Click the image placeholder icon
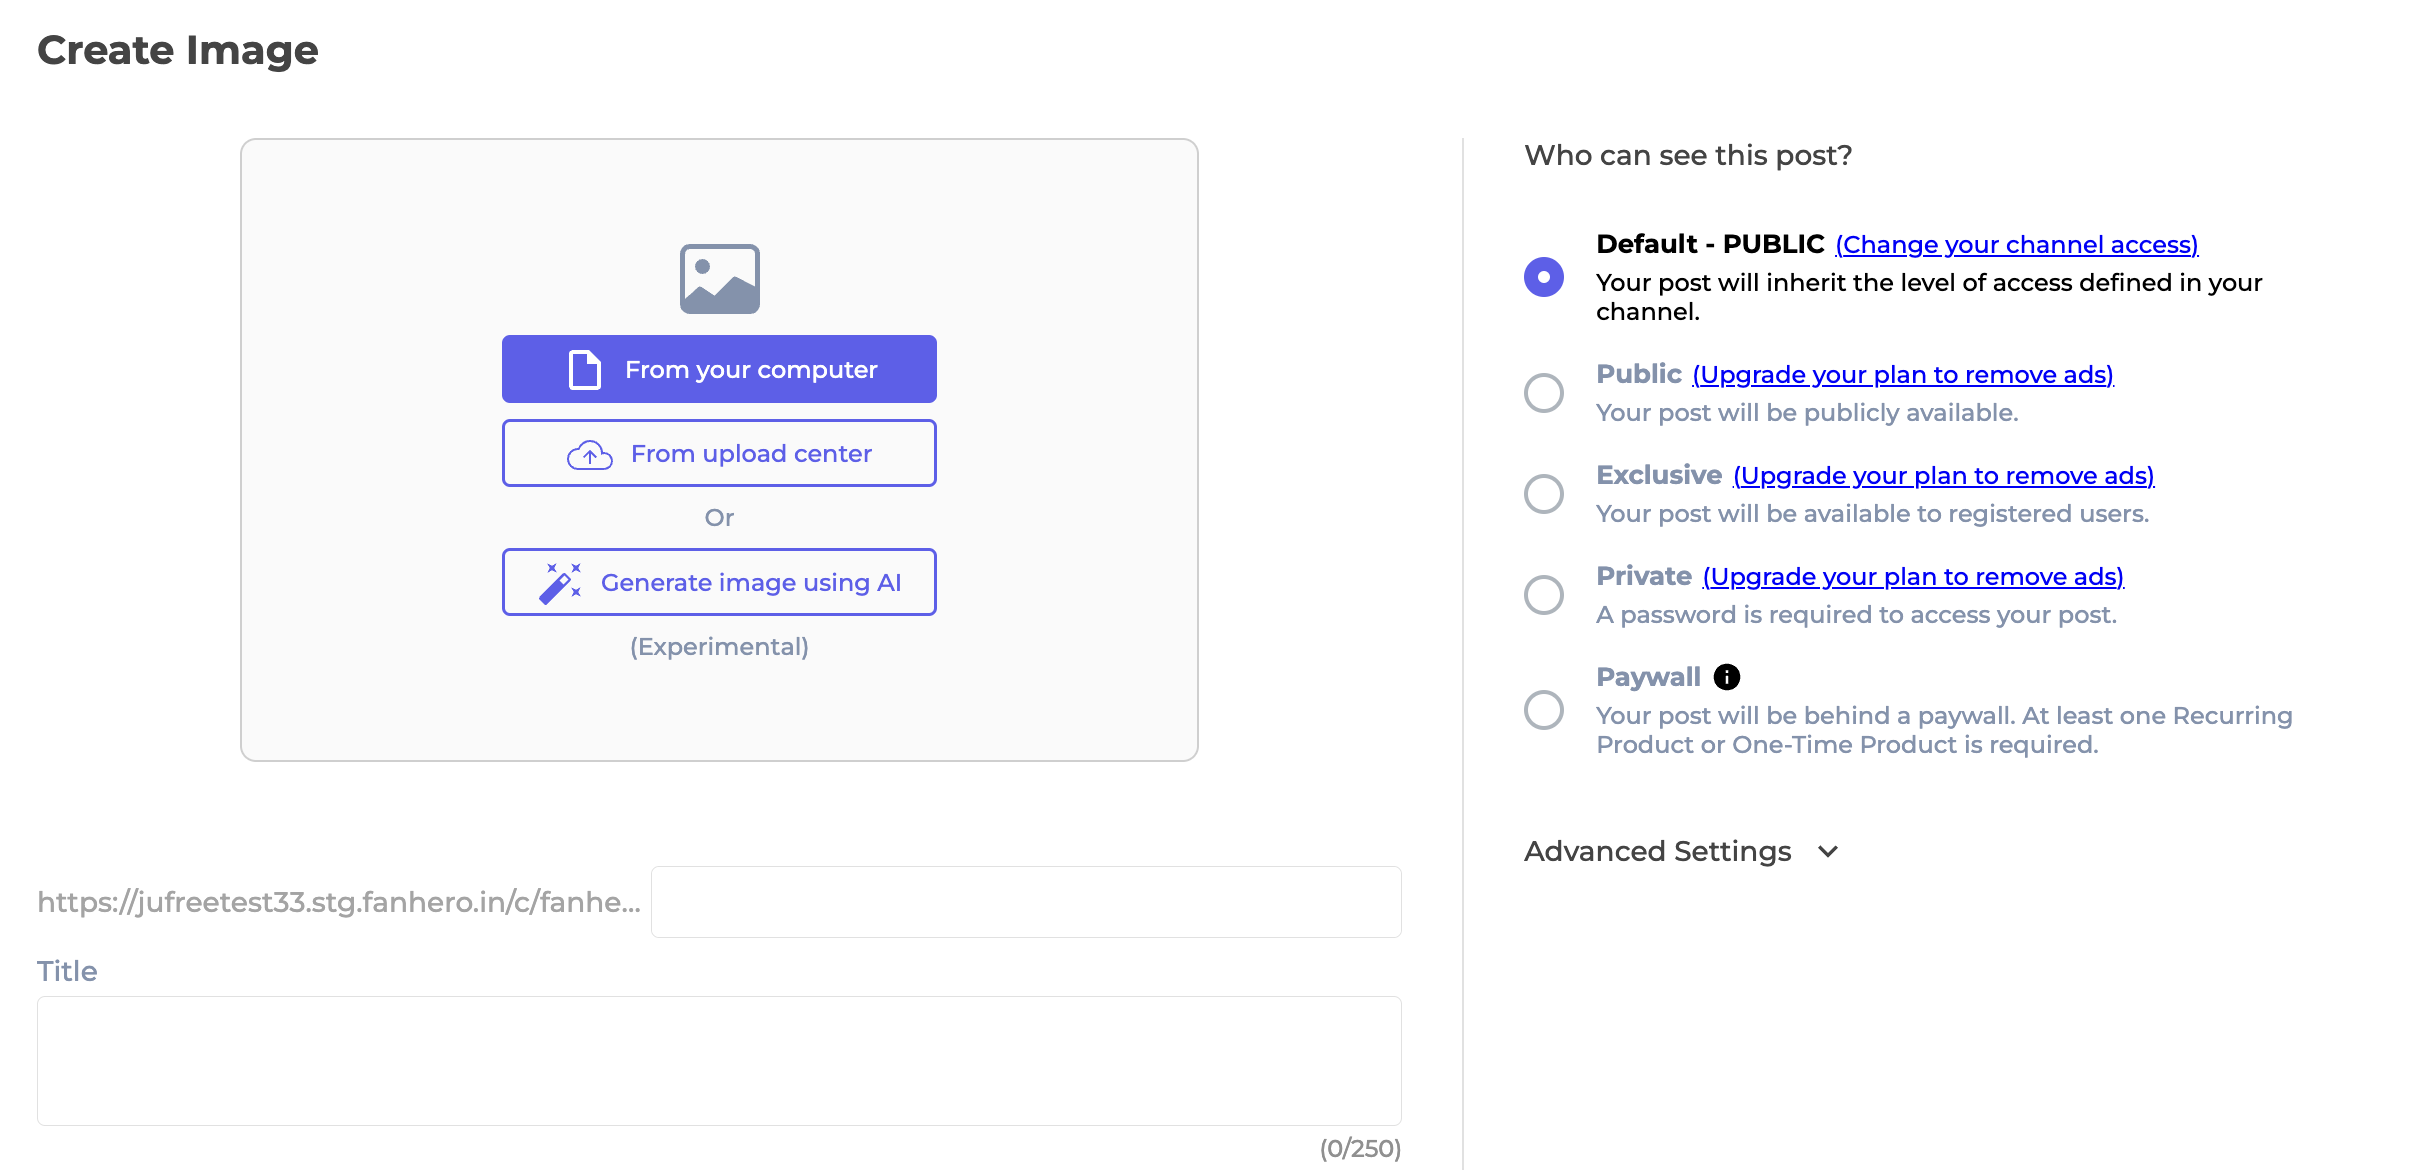Image resolution: width=2416 pixels, height=1170 pixels. pyautogui.click(x=719, y=277)
